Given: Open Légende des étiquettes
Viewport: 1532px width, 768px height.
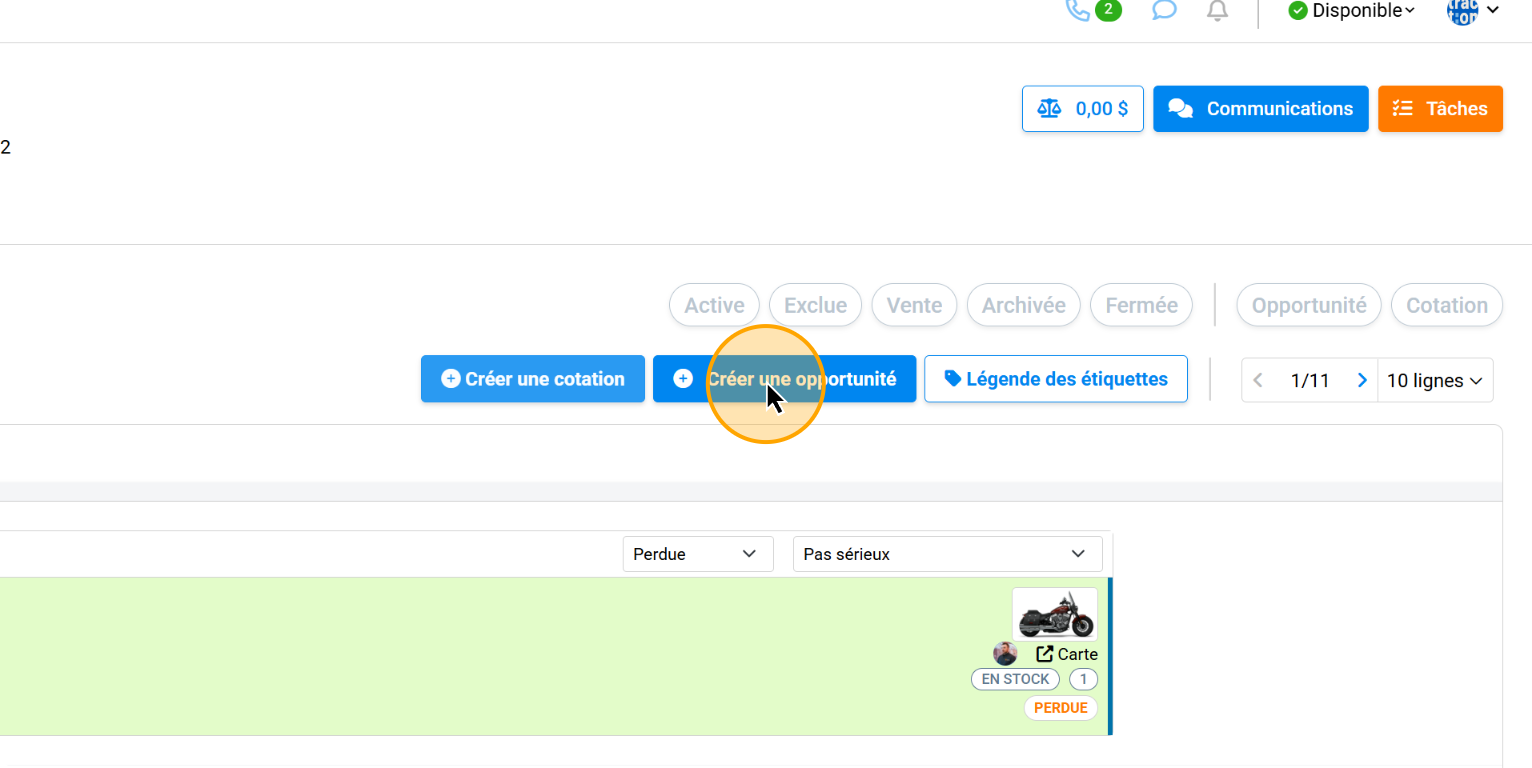Looking at the screenshot, I should click(x=1055, y=379).
